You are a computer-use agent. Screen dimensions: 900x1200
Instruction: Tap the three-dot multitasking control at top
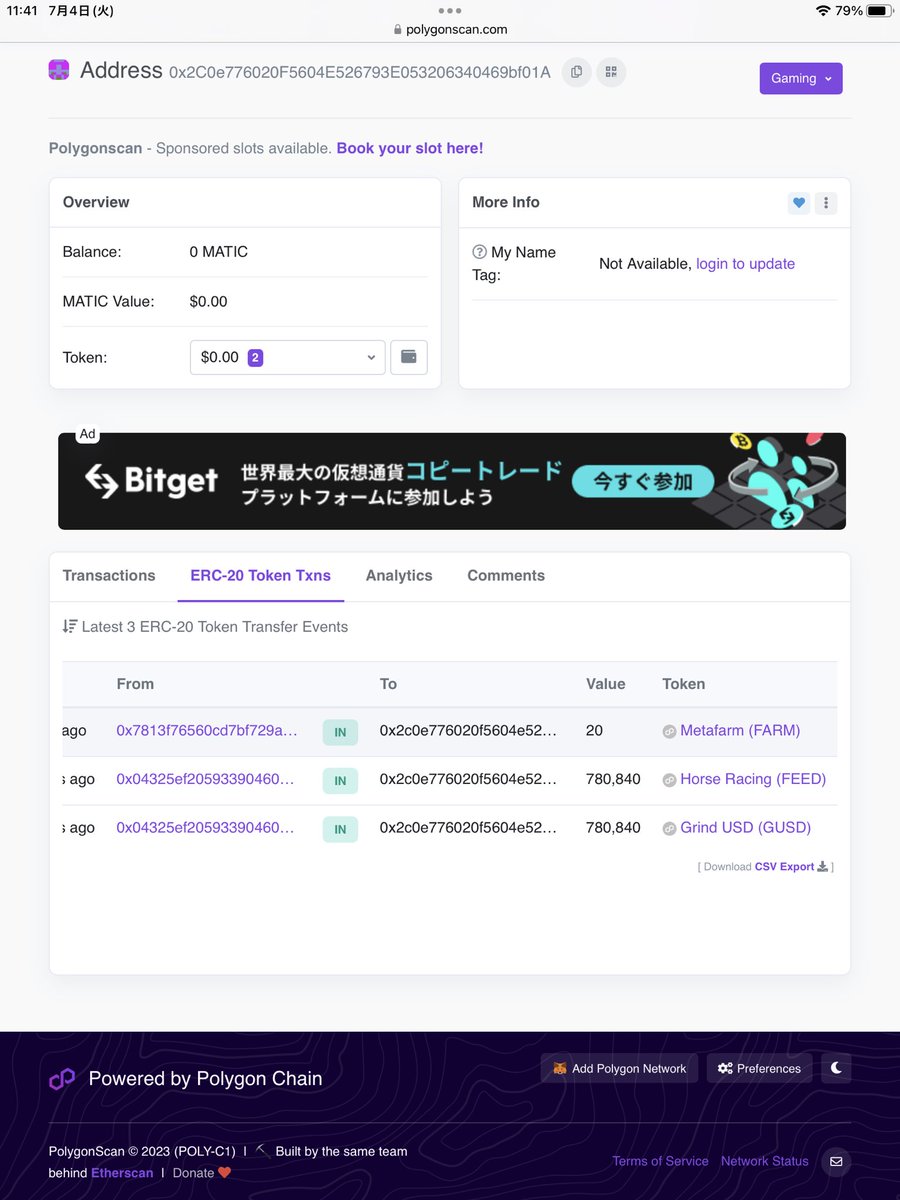[450, 10]
